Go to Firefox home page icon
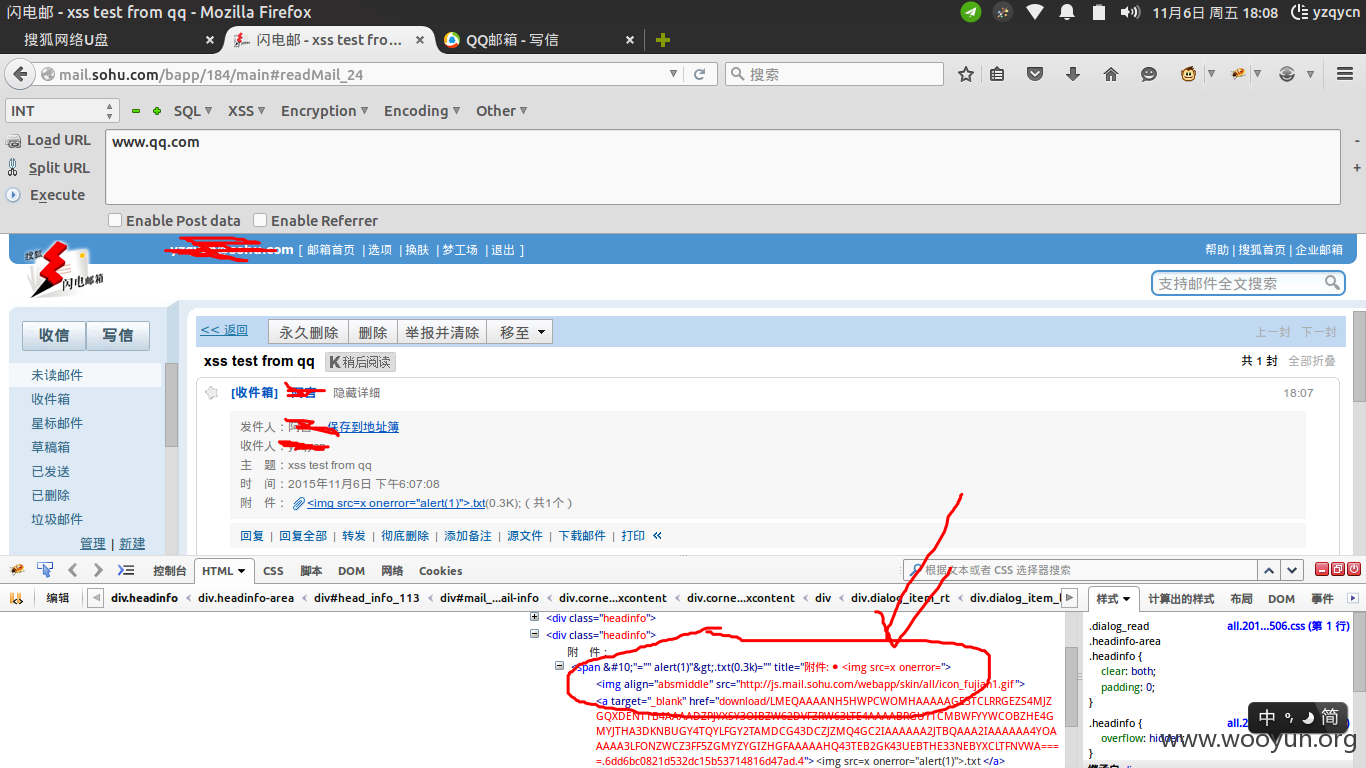1366x768 pixels. pos(1110,74)
